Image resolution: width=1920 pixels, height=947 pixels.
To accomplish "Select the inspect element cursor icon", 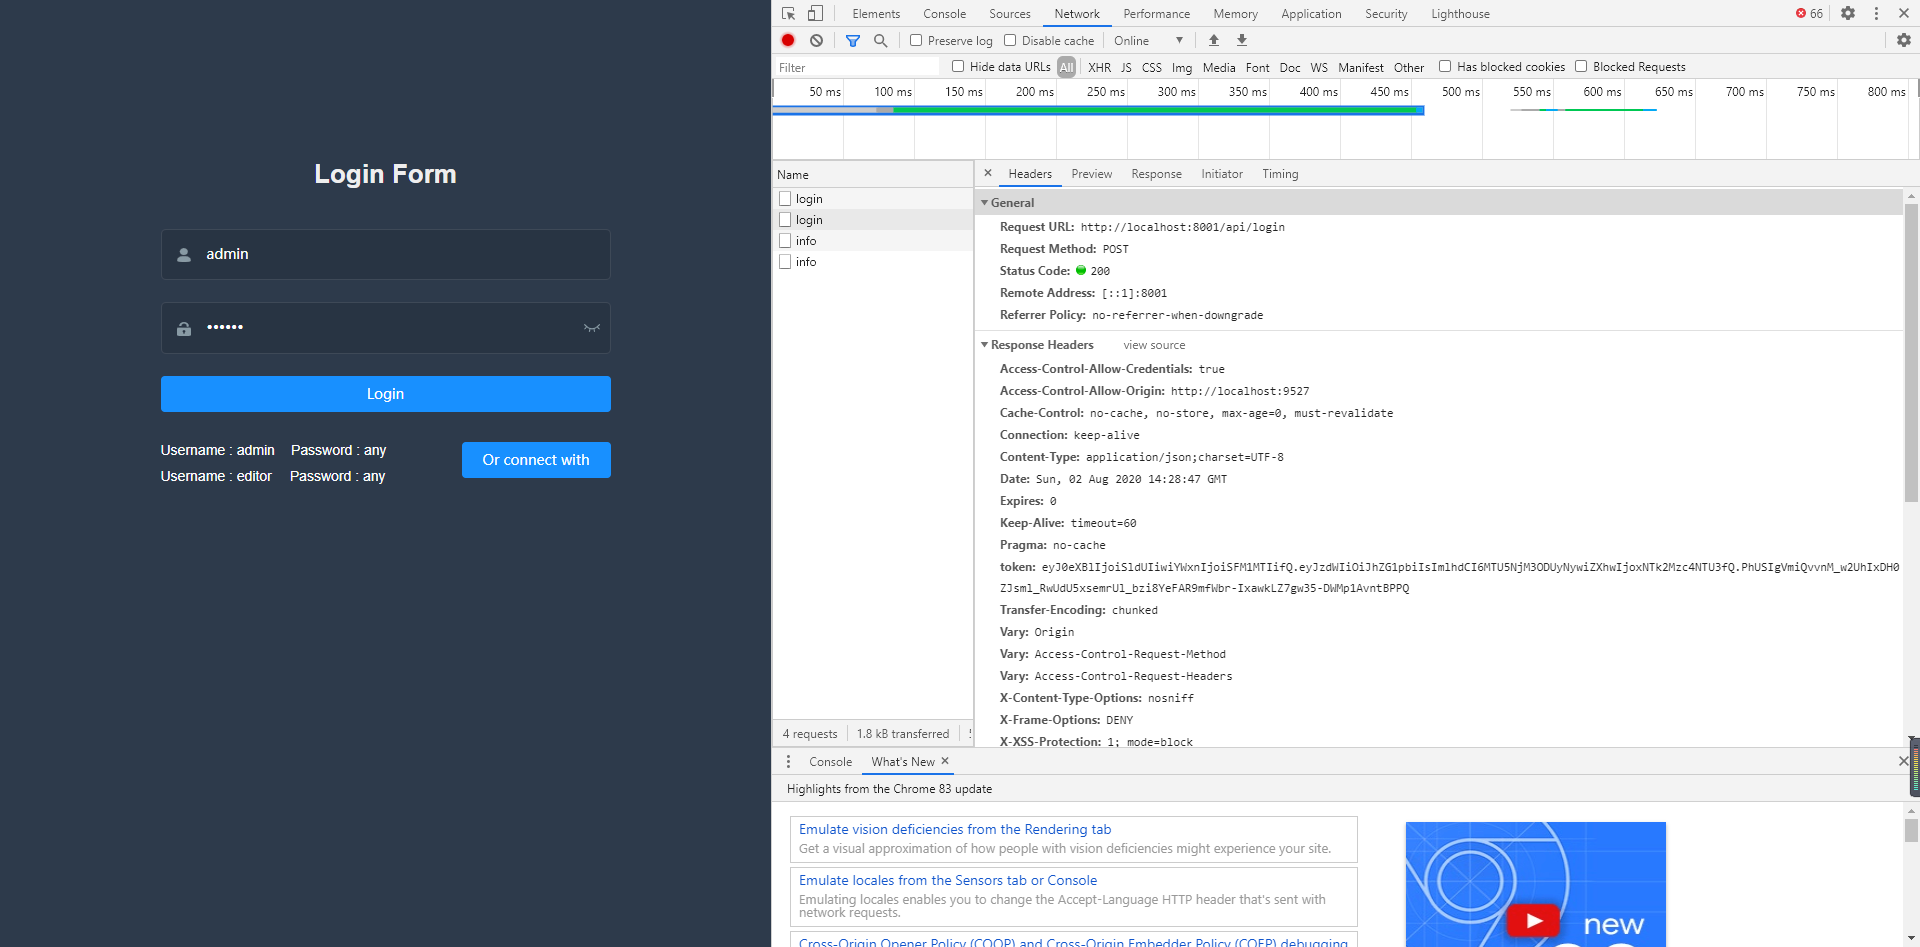I will (789, 13).
